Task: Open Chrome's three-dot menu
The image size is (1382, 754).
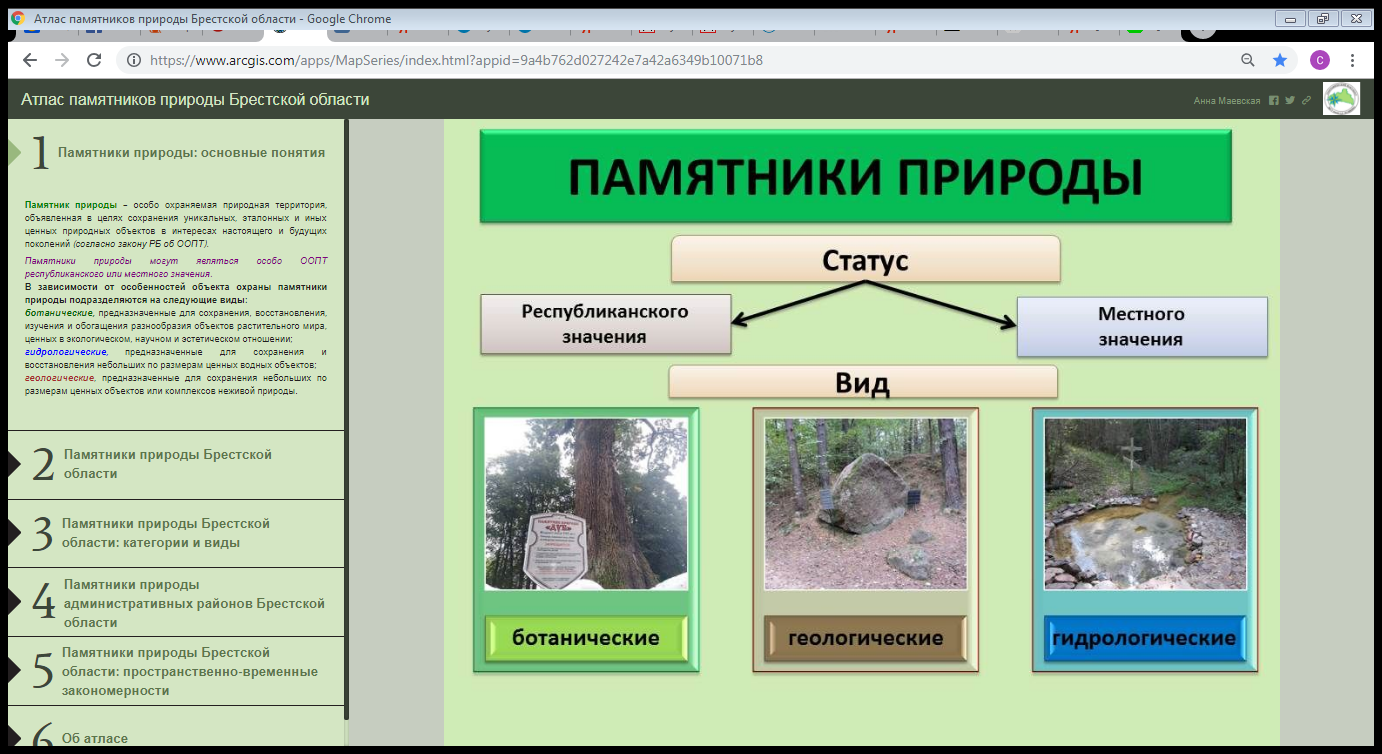Action: coord(1353,60)
